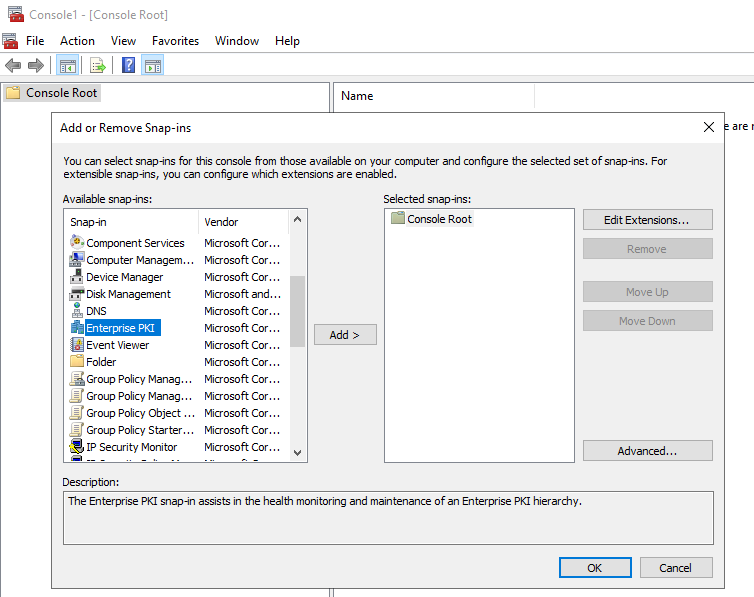Click the Event Viewer snap-in icon
Screen dimensions: 754x597
[x=78, y=345]
